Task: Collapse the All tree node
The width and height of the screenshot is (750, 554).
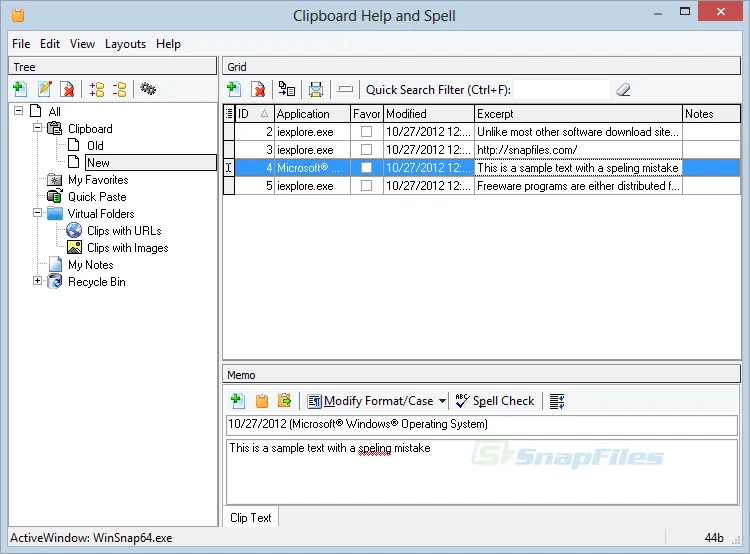Action: pos(19,111)
